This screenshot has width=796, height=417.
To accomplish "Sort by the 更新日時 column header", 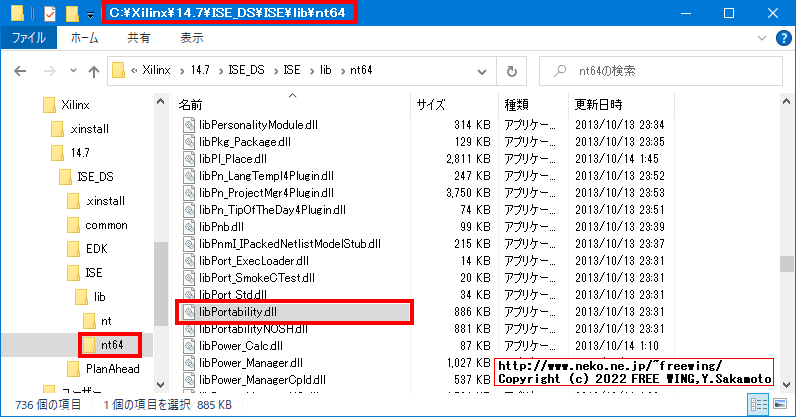I will pos(598,105).
